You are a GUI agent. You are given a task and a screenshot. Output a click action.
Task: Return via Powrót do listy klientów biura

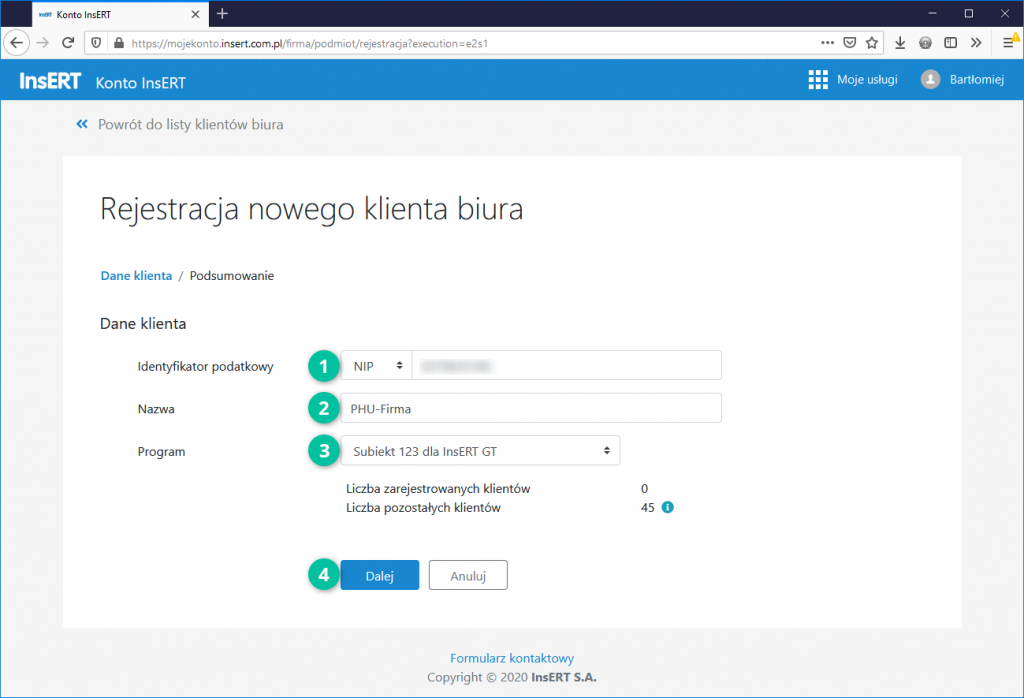click(191, 124)
